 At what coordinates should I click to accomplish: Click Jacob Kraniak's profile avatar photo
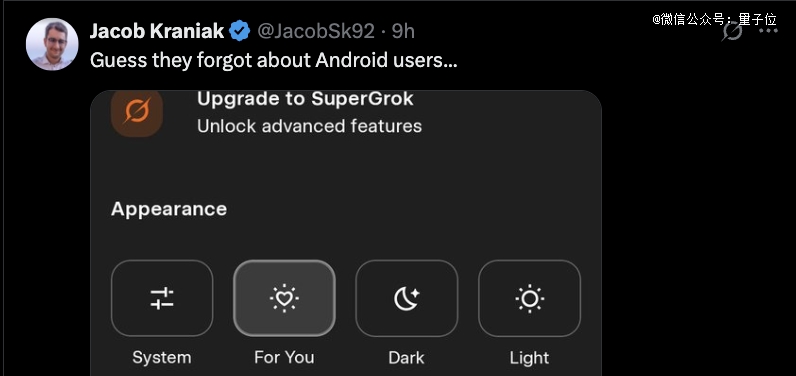tap(52, 44)
